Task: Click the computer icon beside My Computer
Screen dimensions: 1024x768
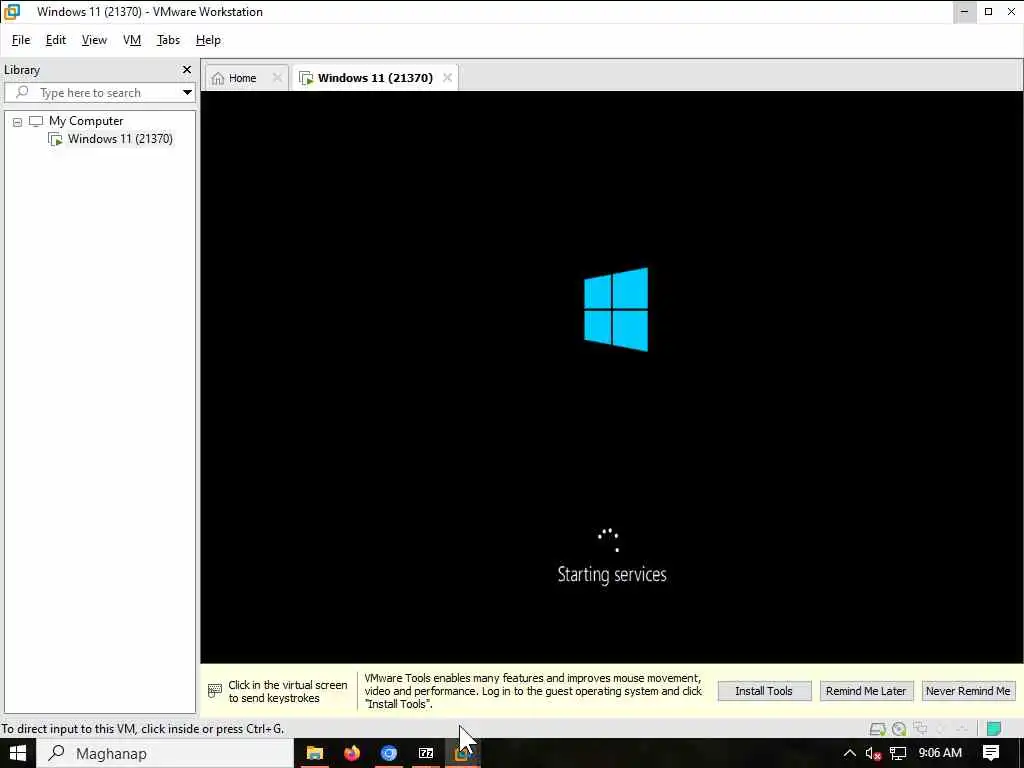Action: coord(36,121)
